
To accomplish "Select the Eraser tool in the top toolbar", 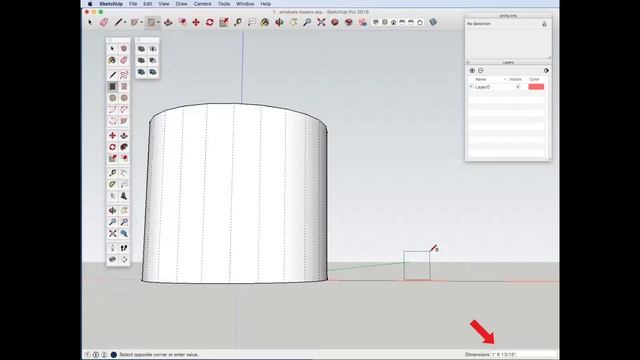I will (x=104, y=22).
